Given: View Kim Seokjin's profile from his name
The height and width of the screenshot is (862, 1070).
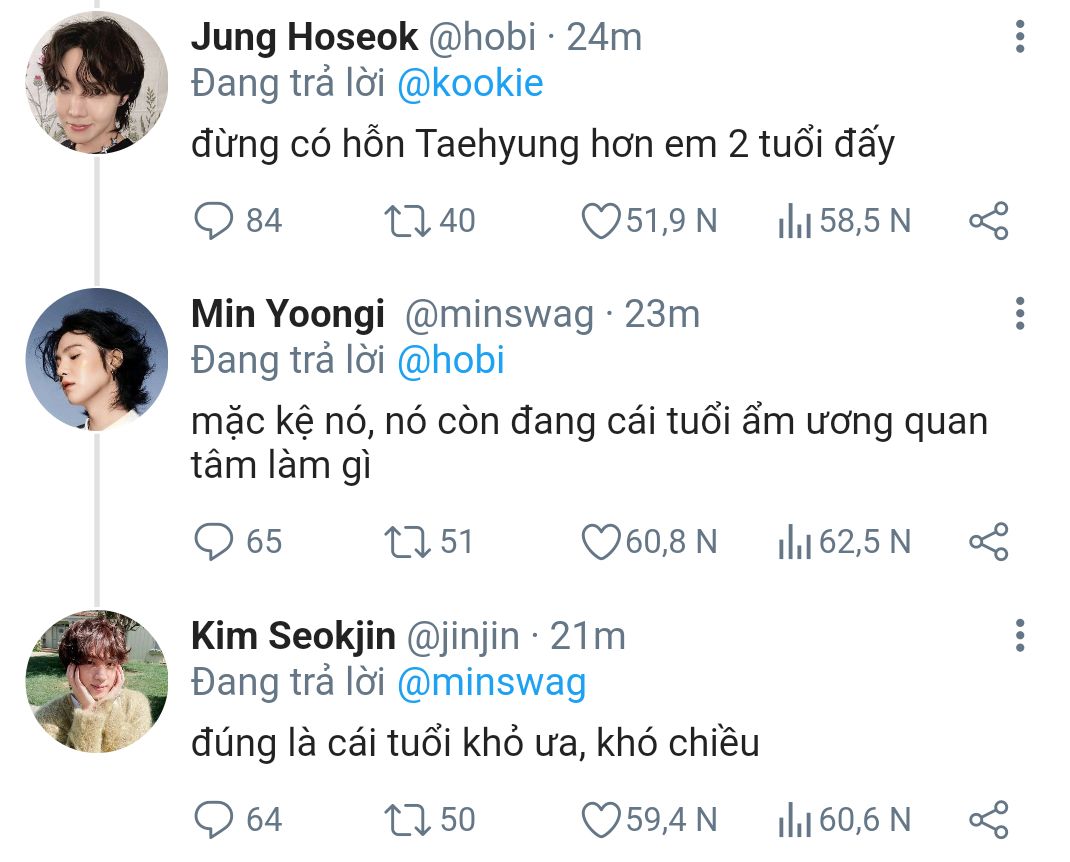Looking at the screenshot, I should pos(293,636).
